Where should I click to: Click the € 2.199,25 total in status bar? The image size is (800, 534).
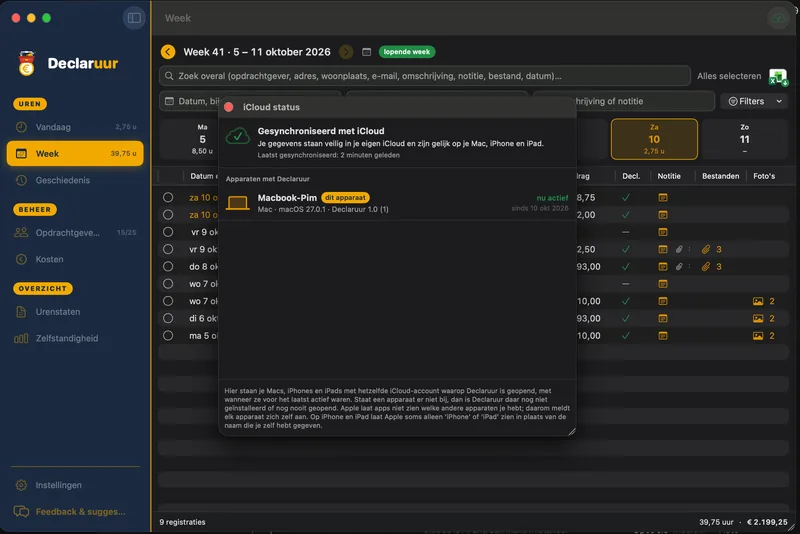(x=767, y=522)
